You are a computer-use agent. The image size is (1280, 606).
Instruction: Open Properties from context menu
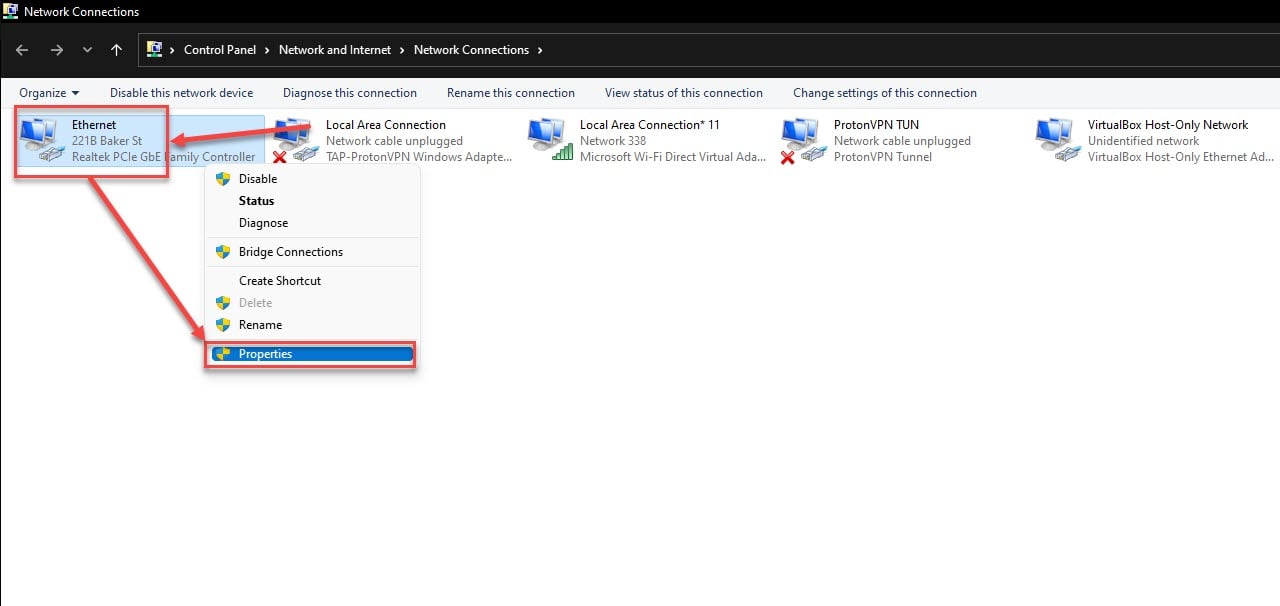pyautogui.click(x=312, y=354)
